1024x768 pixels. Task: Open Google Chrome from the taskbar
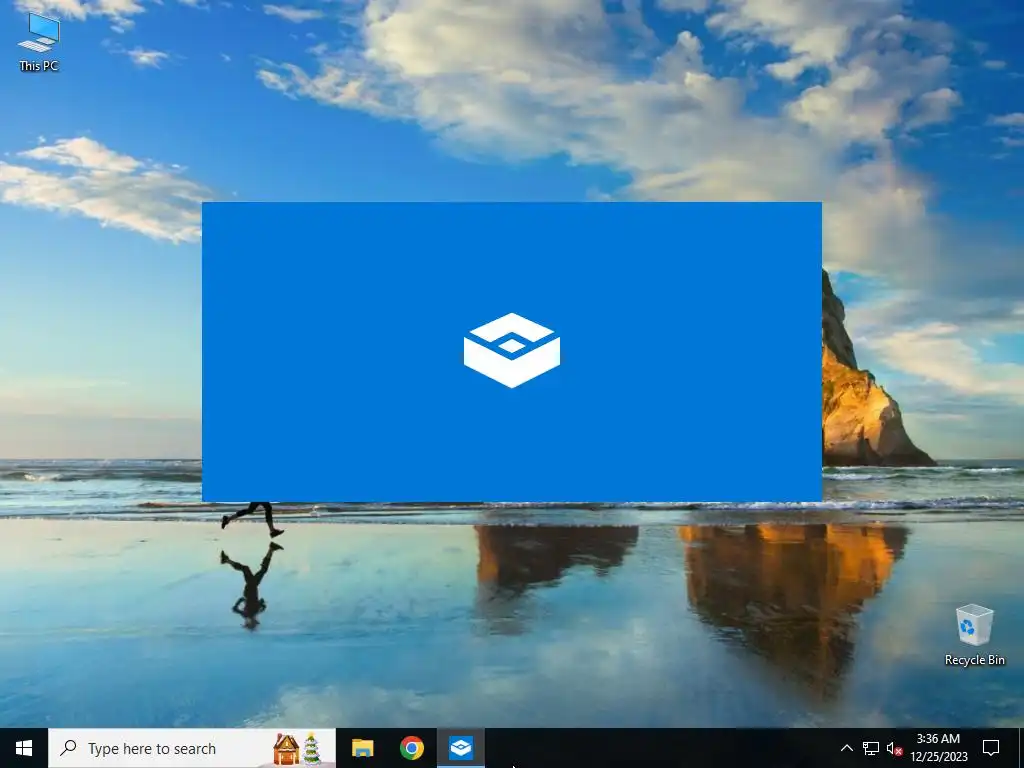click(x=411, y=748)
